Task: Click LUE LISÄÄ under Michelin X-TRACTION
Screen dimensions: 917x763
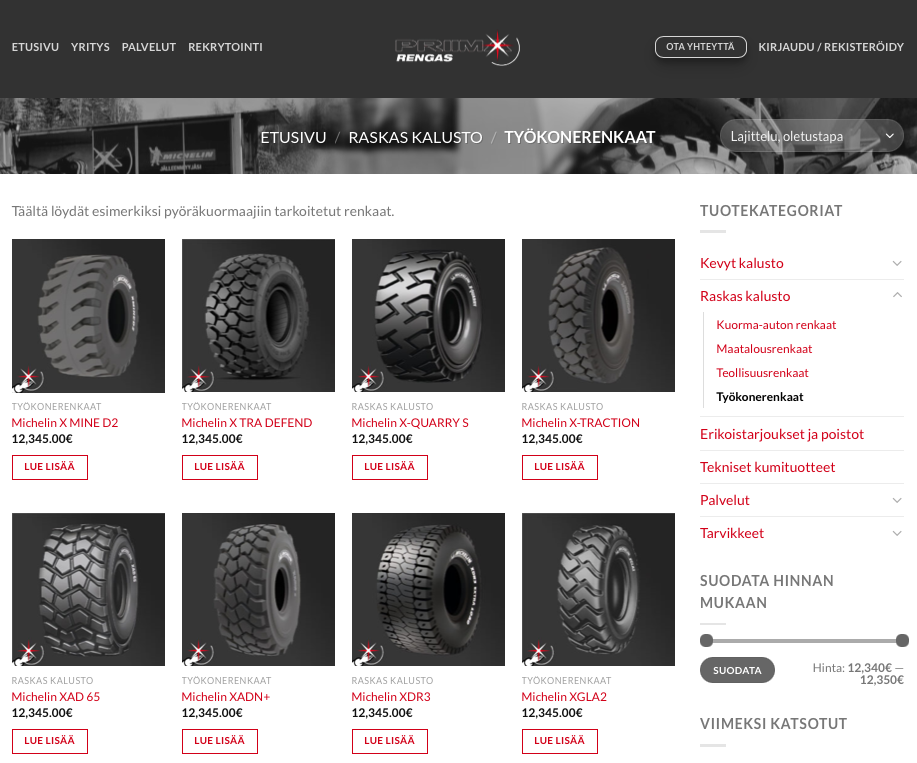Action: [560, 467]
